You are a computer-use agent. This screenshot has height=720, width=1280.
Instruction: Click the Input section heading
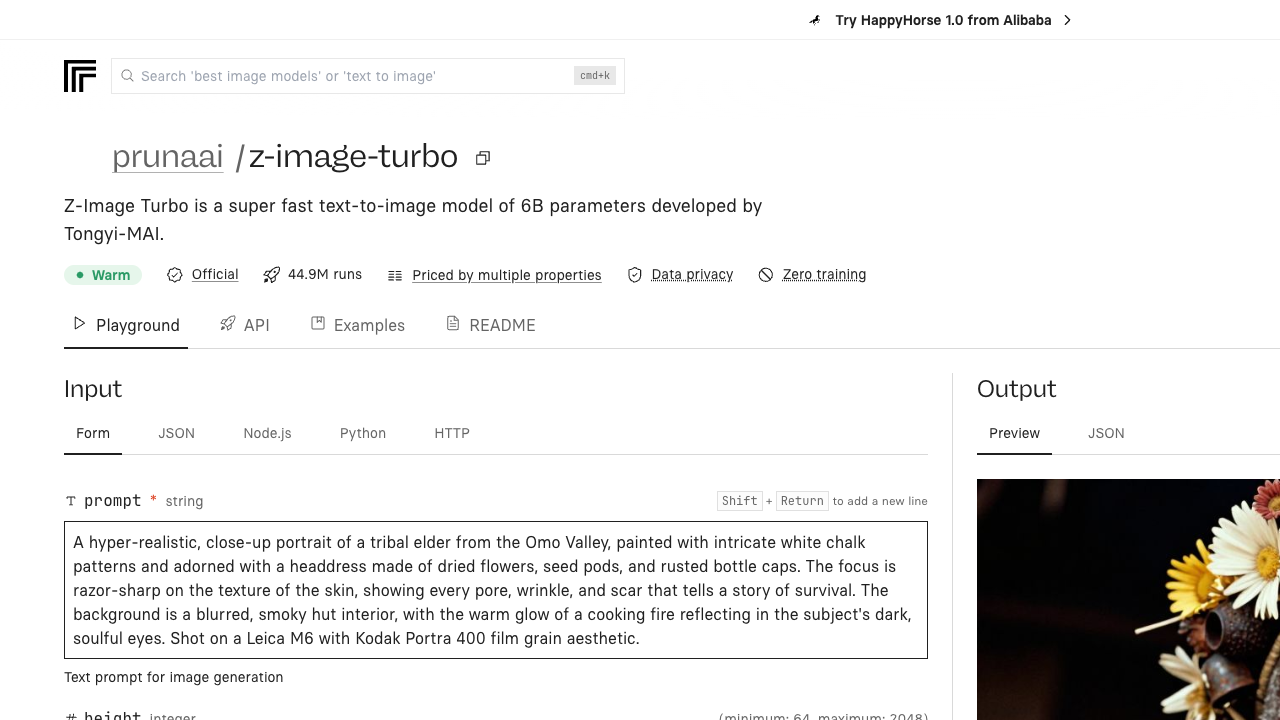click(x=93, y=389)
